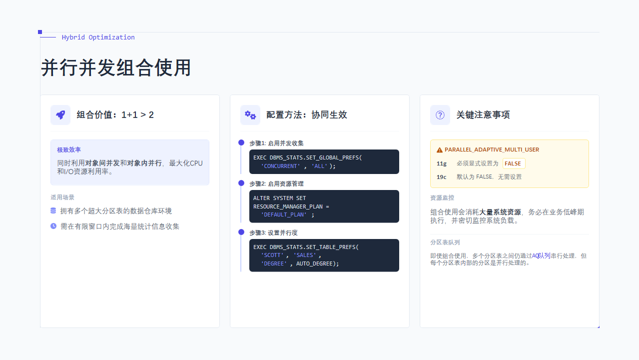Click the Hybrid Optimization label
Screen dimensions: 639x360
[x=98, y=37]
